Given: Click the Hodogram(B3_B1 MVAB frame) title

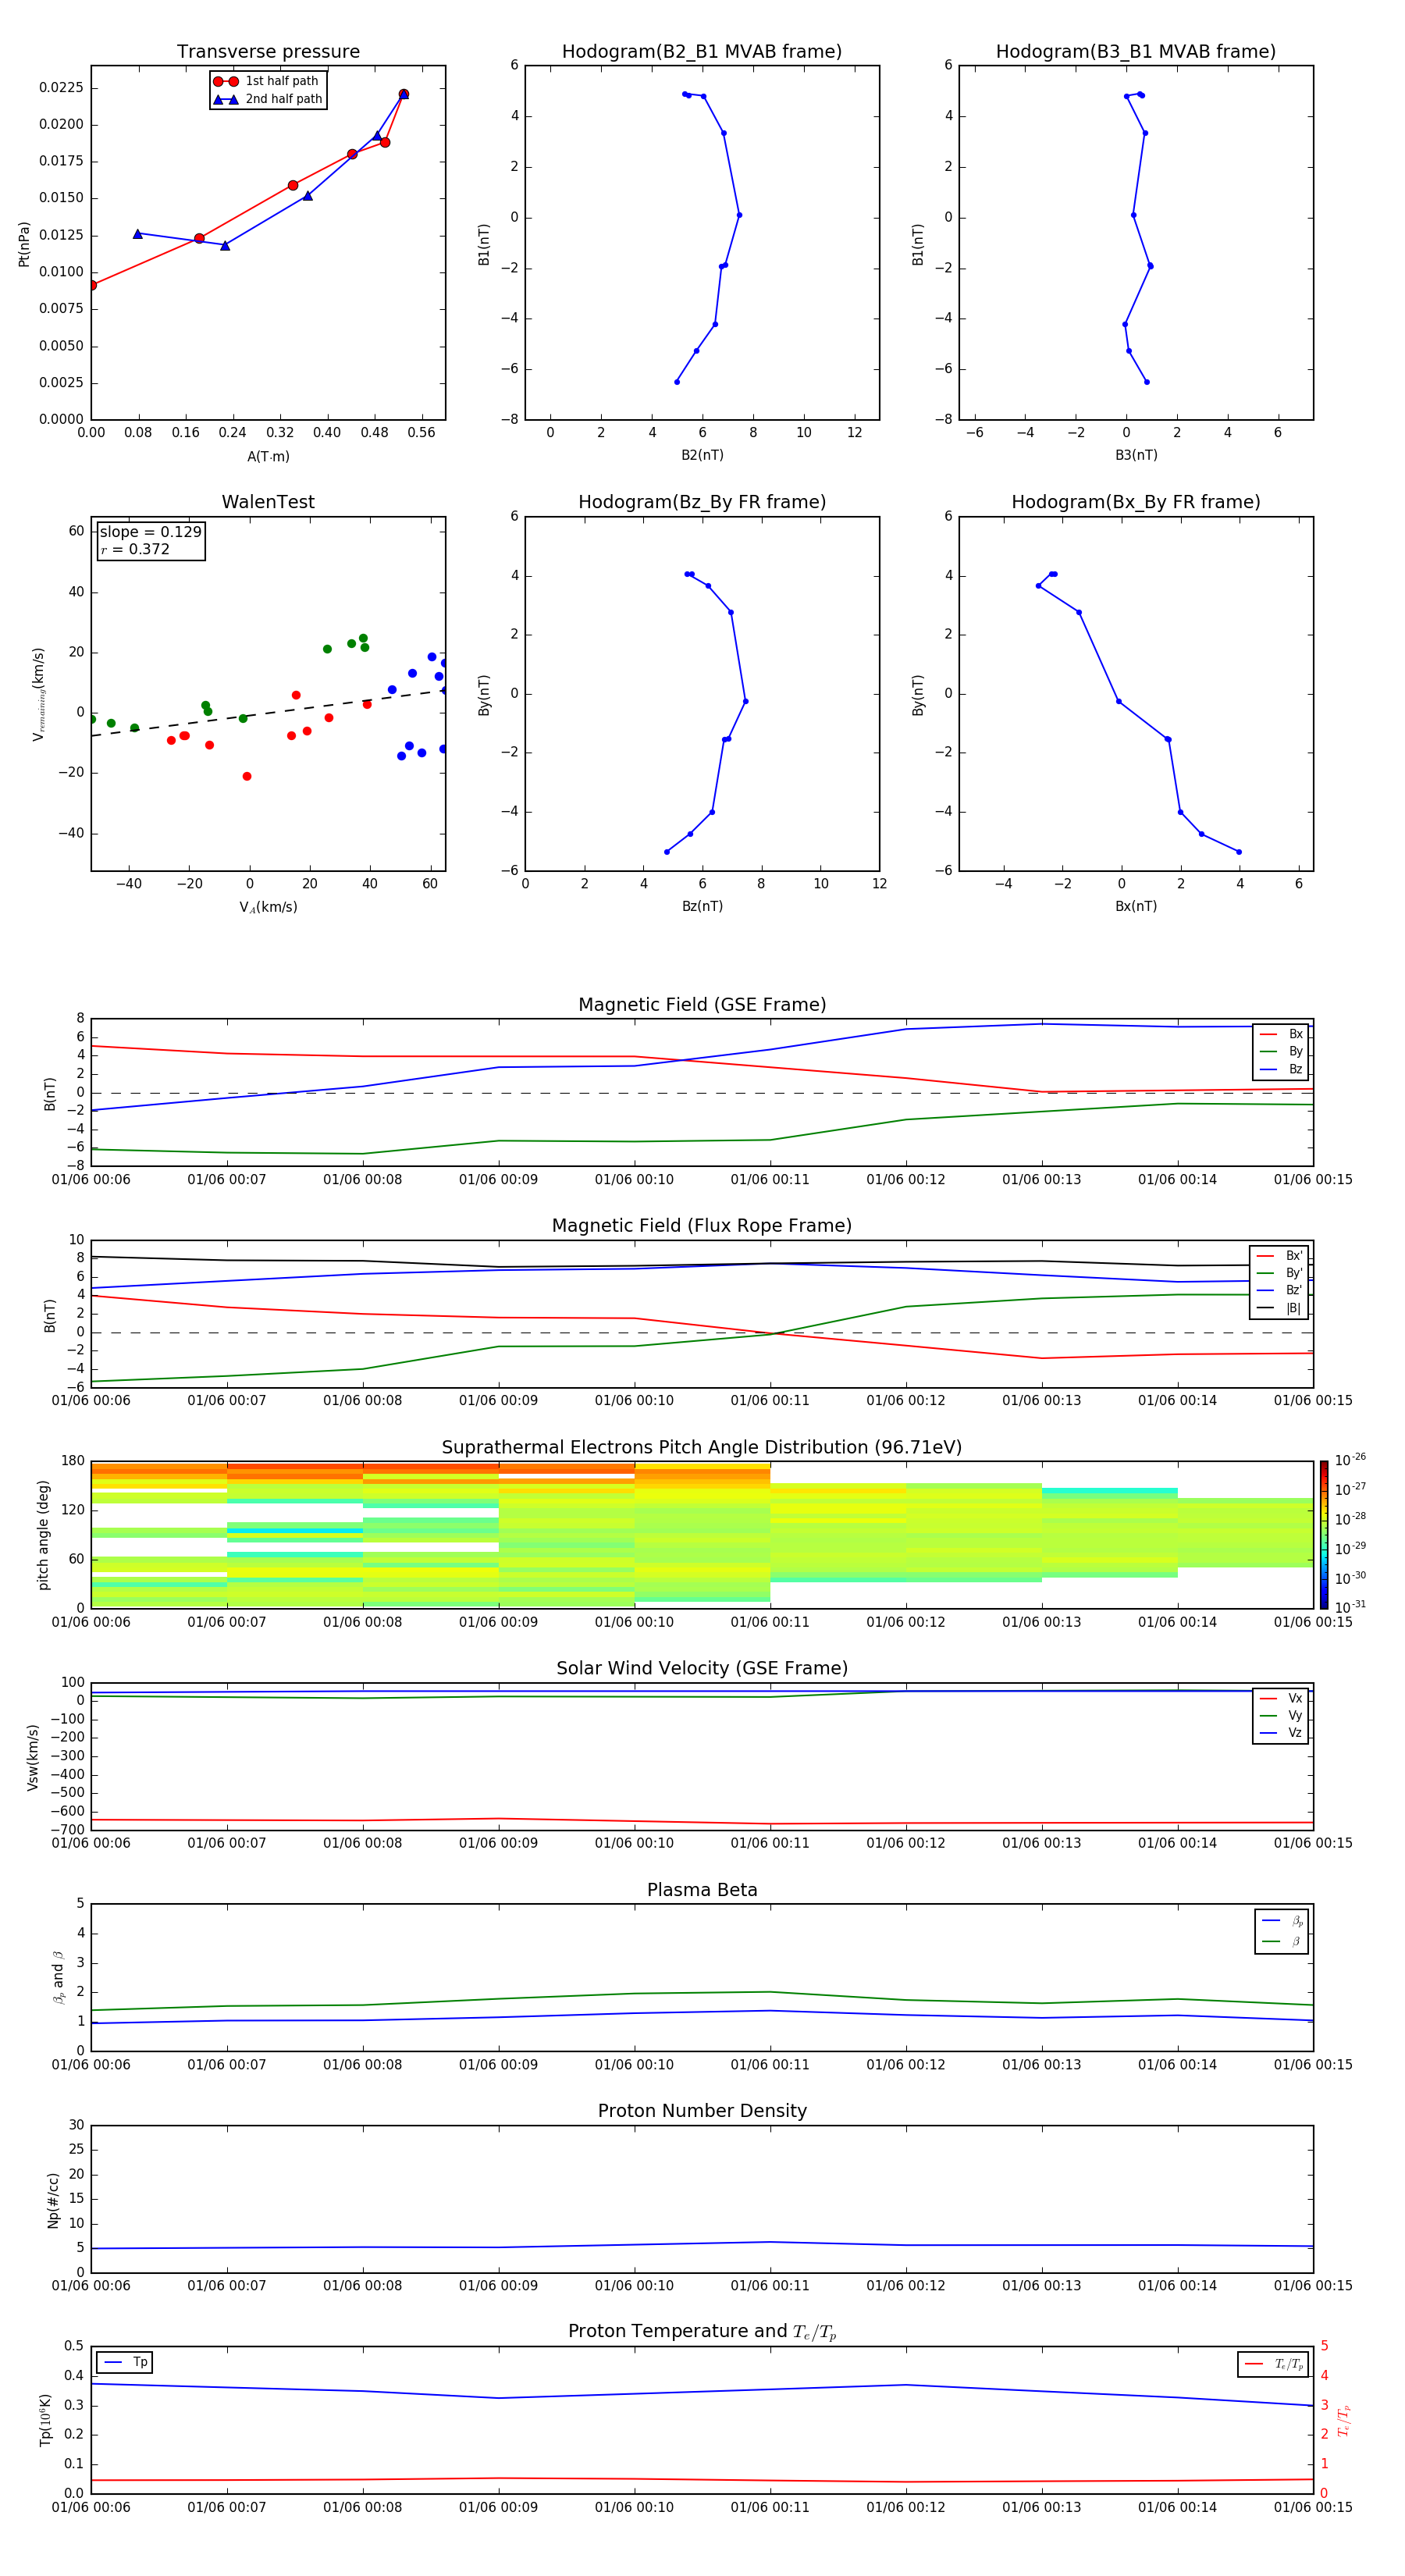Looking at the screenshot, I should [x=1135, y=52].
